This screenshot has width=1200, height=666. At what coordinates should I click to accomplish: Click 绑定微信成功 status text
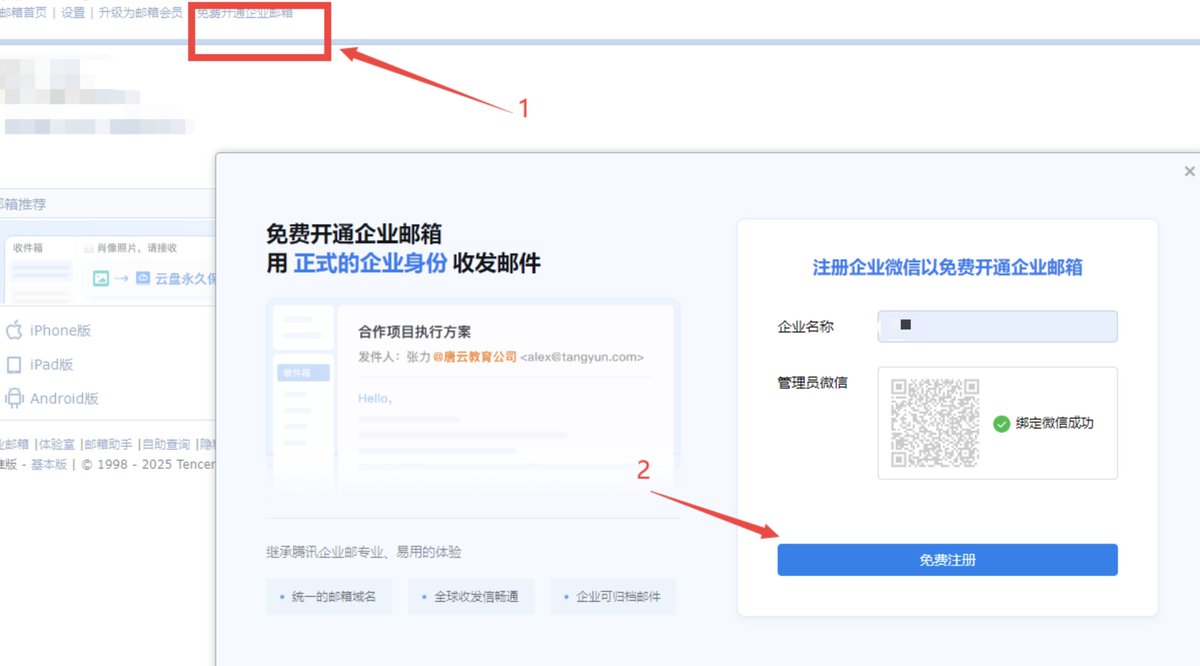click(1055, 423)
